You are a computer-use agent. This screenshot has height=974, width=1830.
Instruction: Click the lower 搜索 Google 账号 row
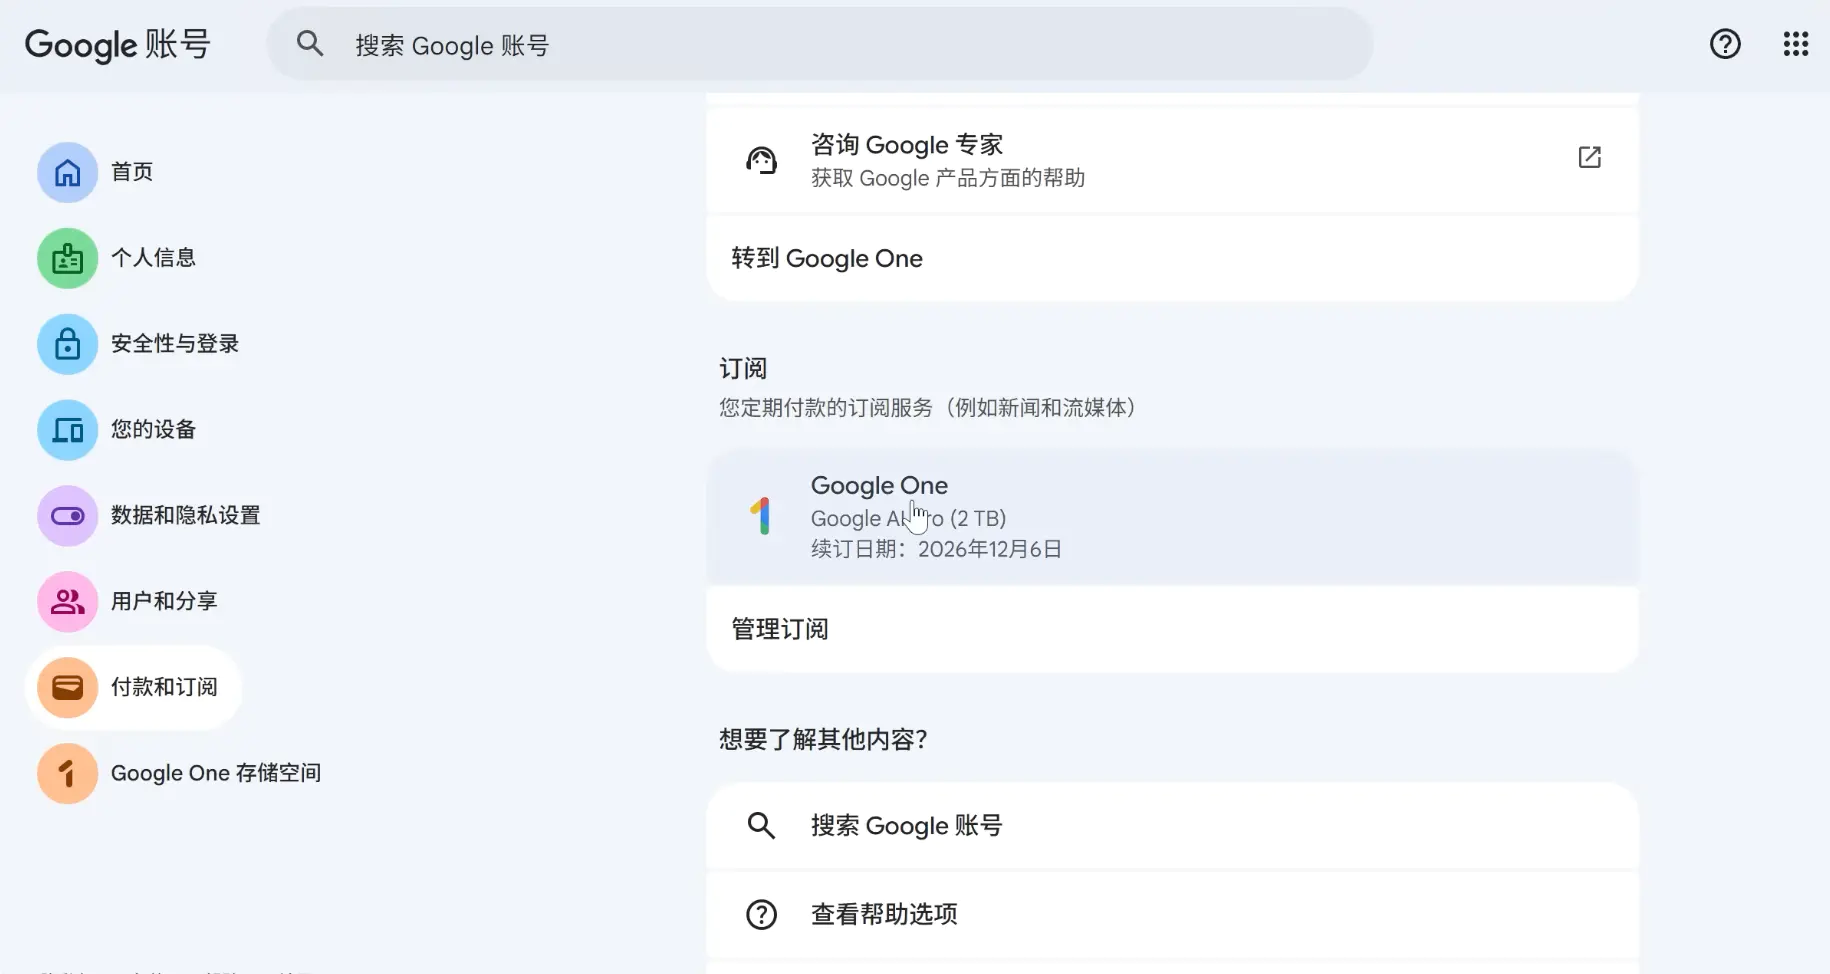pyautogui.click(x=906, y=826)
